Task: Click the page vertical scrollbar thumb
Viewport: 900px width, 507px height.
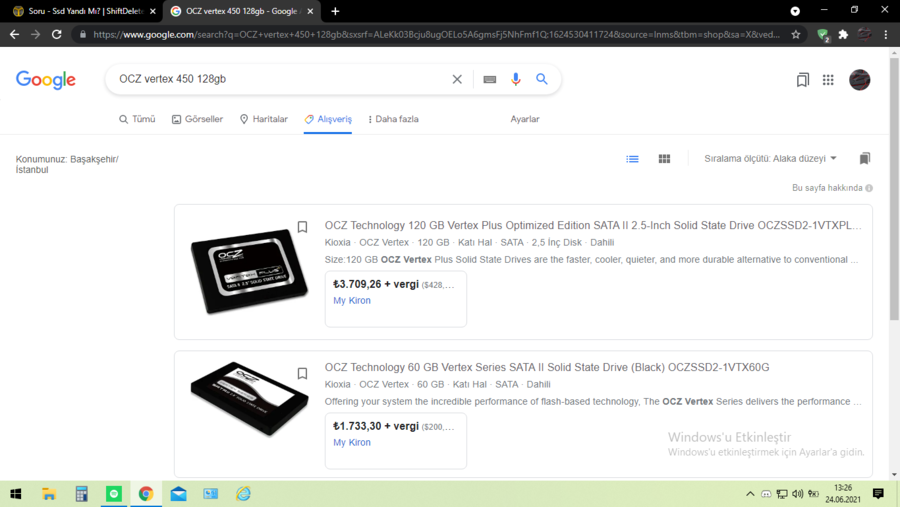Action: pyautogui.click(x=894, y=188)
